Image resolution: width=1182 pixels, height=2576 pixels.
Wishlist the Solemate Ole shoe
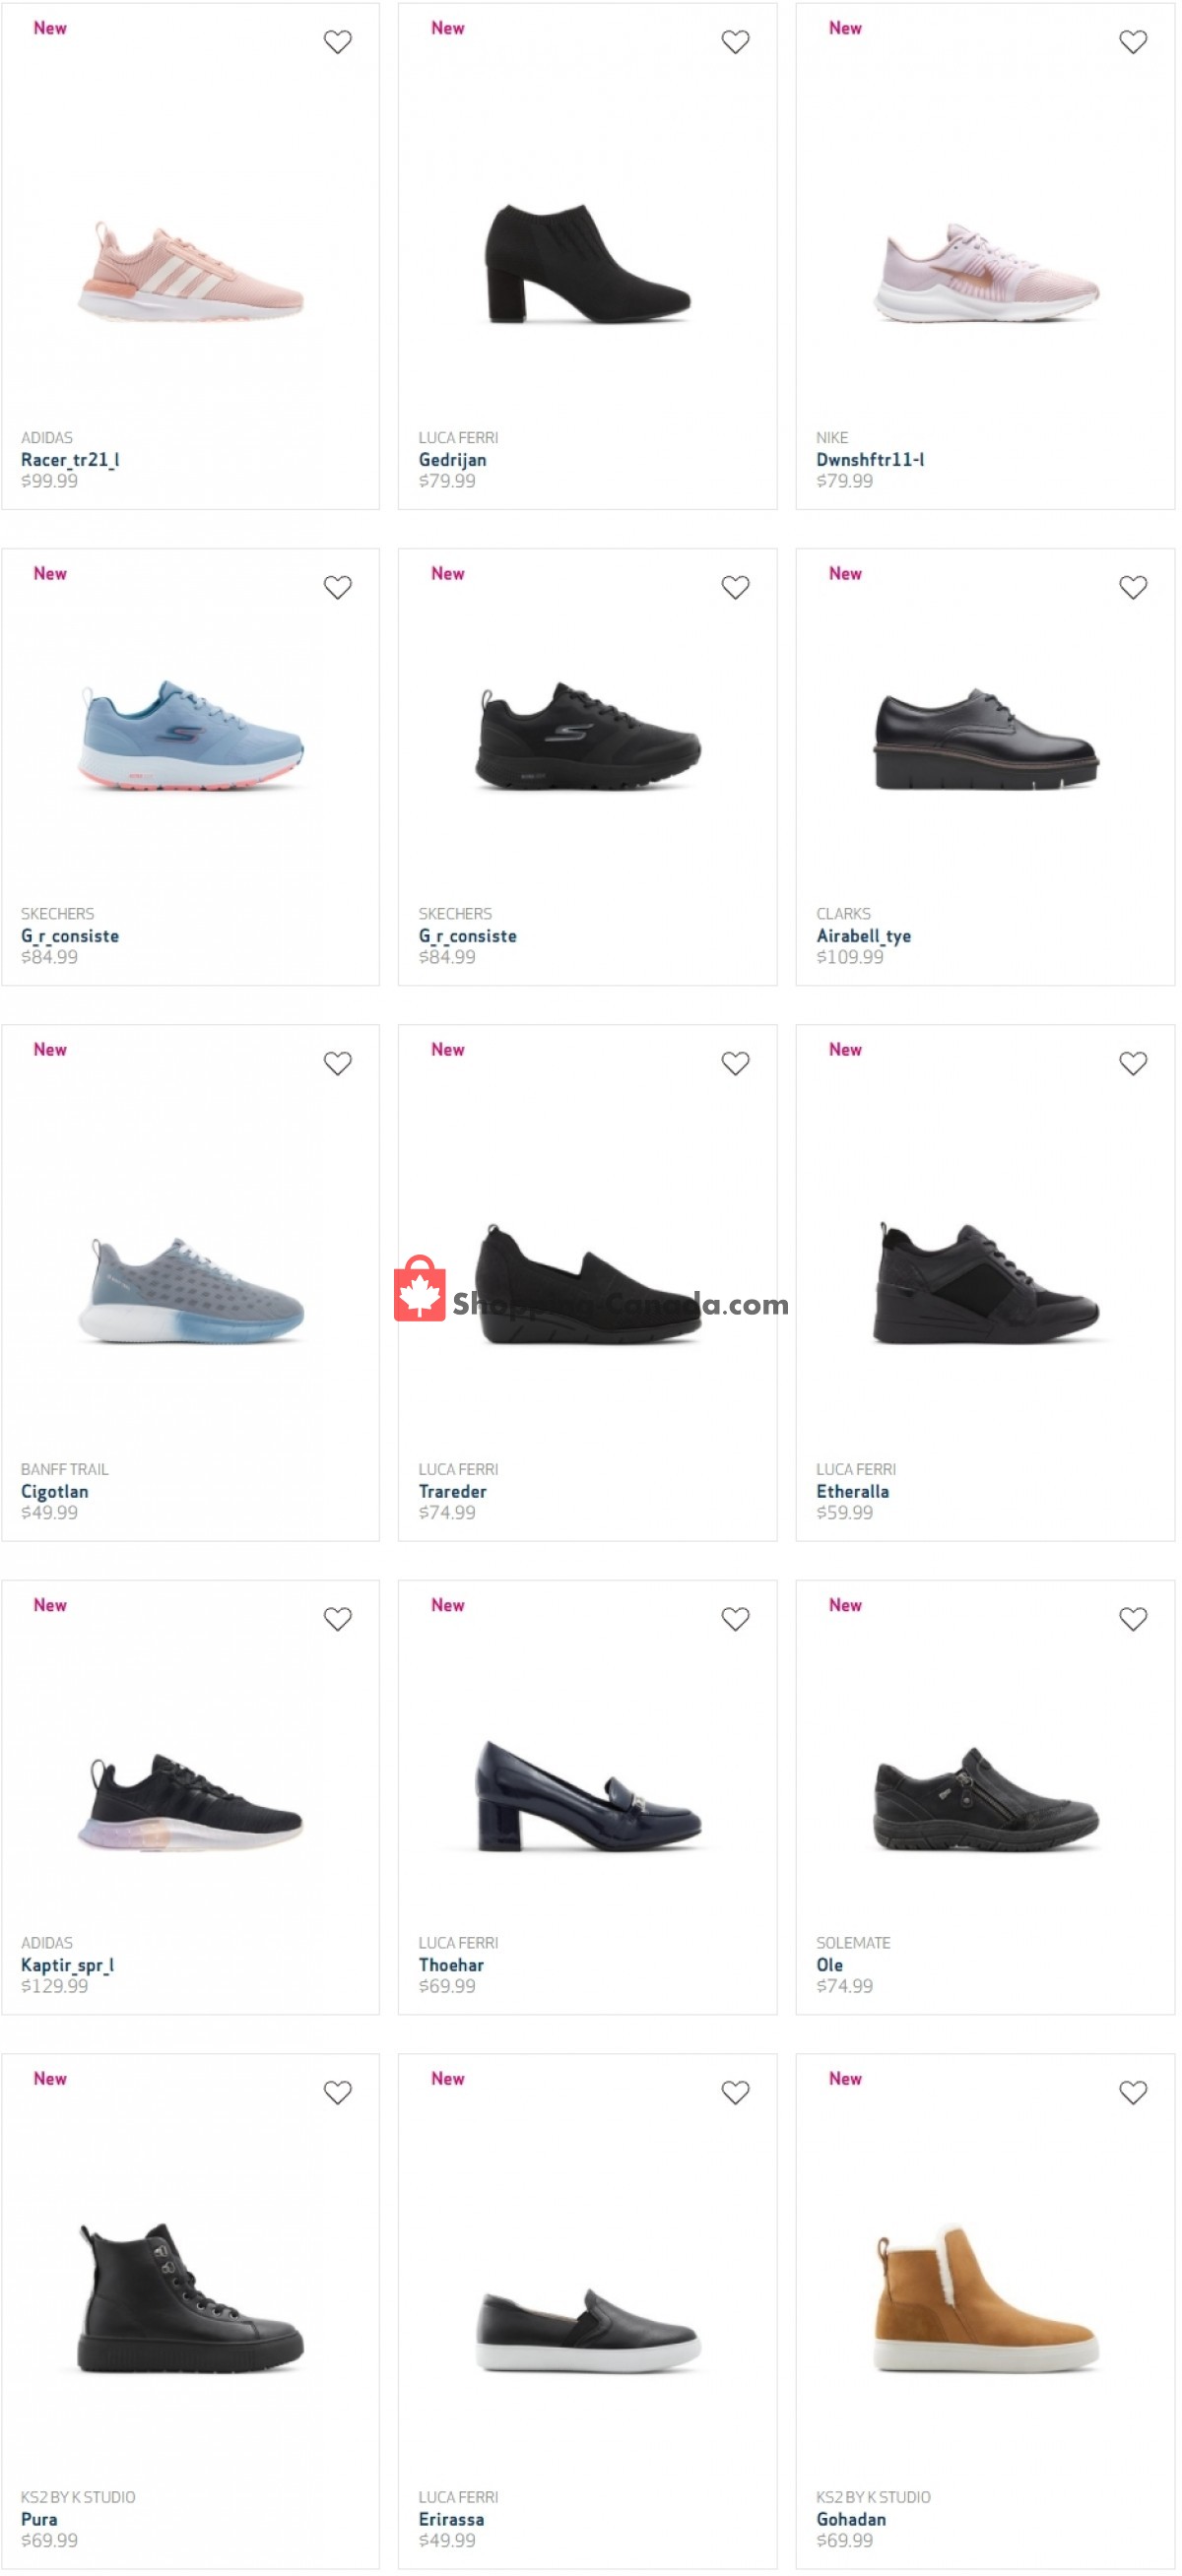(1134, 1620)
